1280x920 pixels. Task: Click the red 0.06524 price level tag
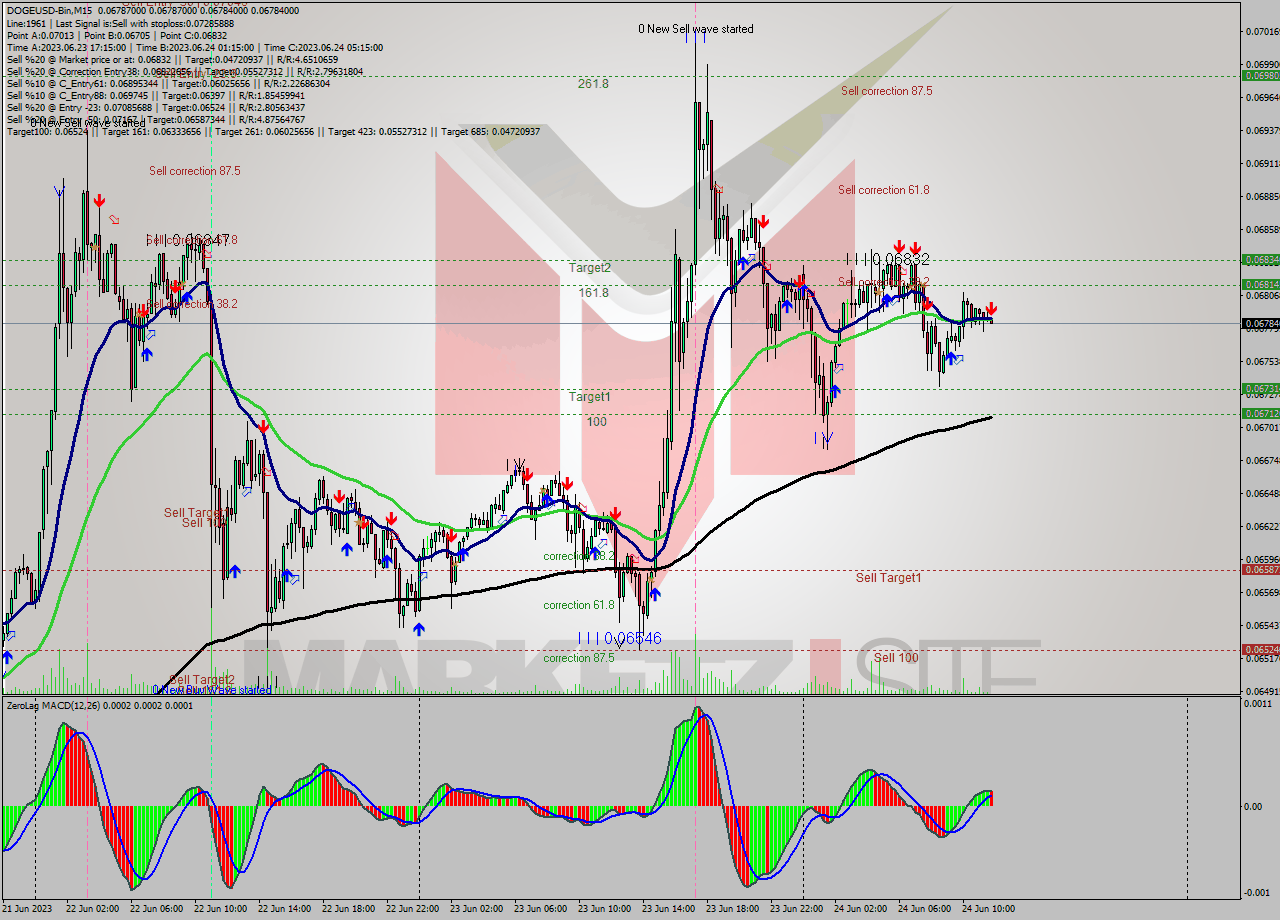pos(1260,650)
